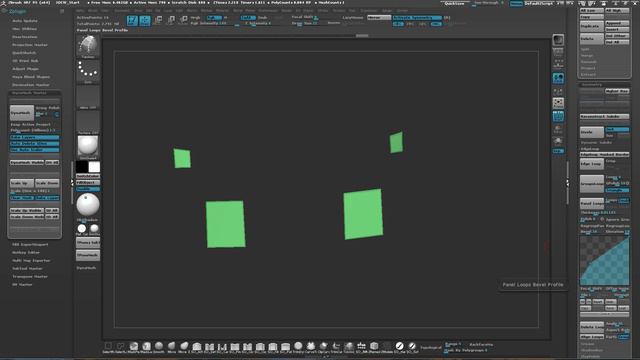Screen dimensions: 640x360
Task: Select the MaskPen brush icon
Action: click(x=133, y=347)
